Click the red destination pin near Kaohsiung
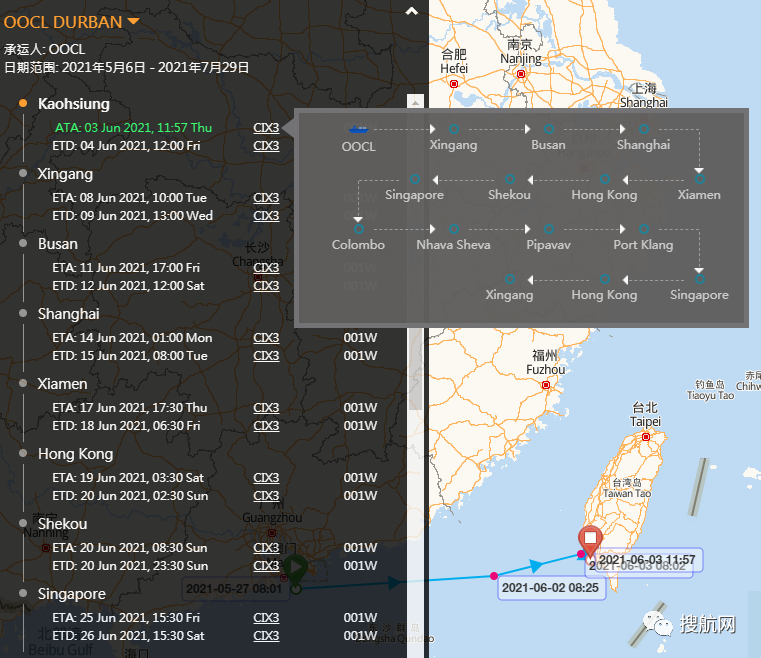This screenshot has height=658, width=761. pos(590,540)
